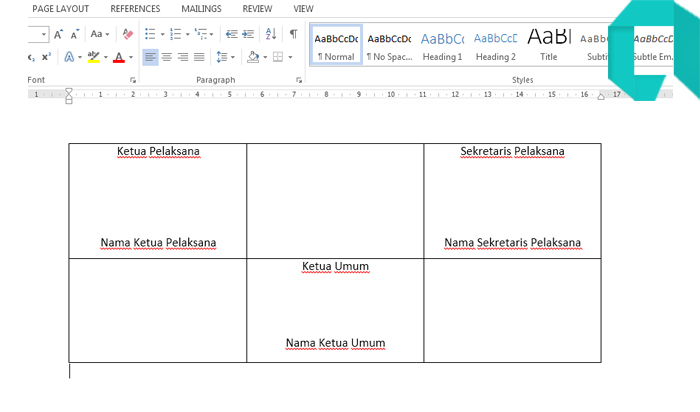Increase font size with Grow Font icon
The width and height of the screenshot is (700, 412).
pyautogui.click(x=58, y=34)
